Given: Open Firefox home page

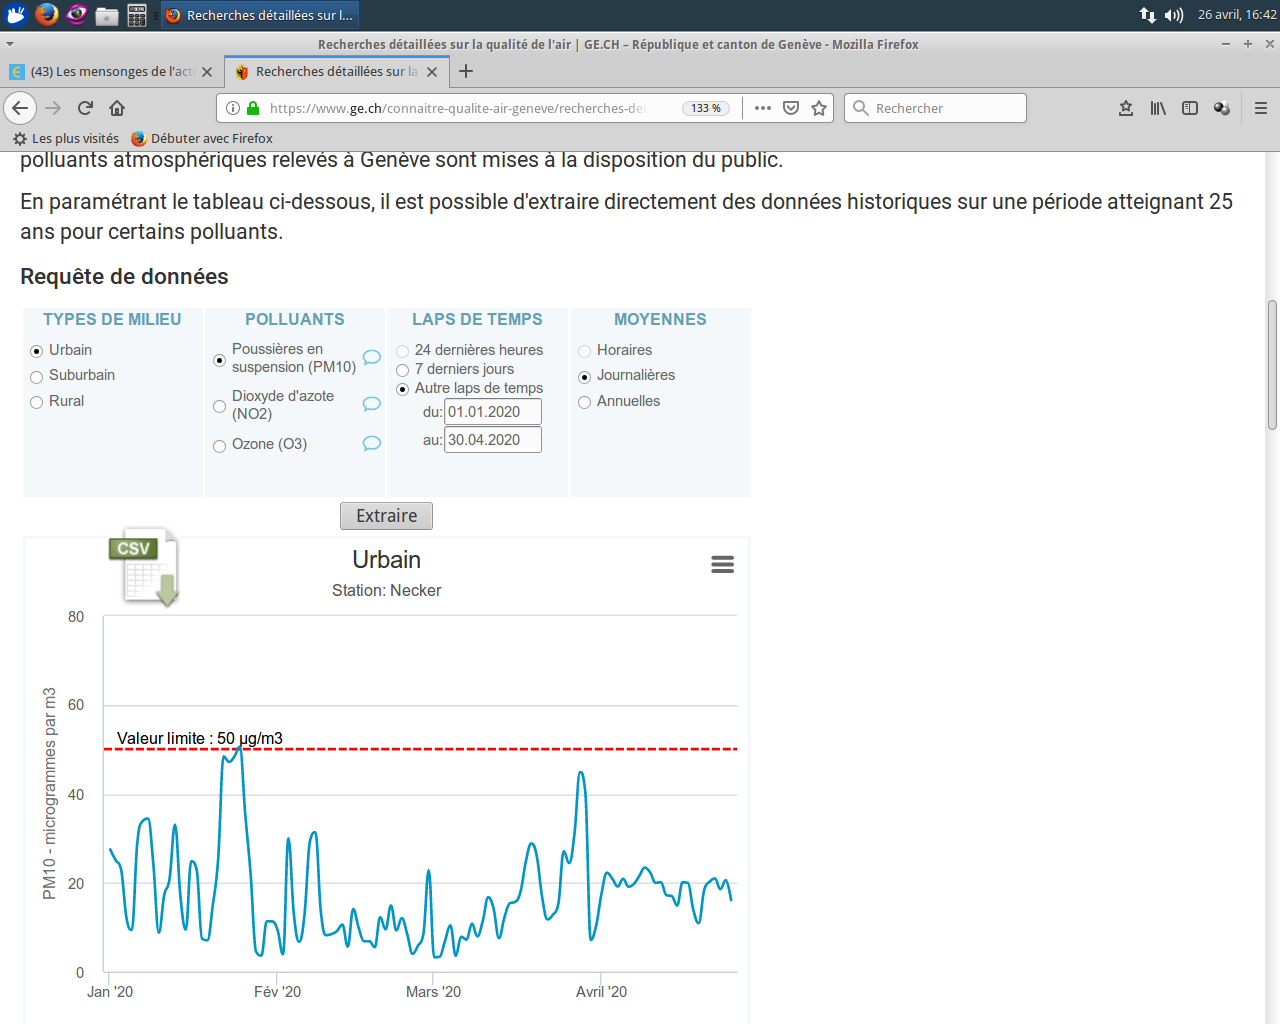Looking at the screenshot, I should 117,108.
